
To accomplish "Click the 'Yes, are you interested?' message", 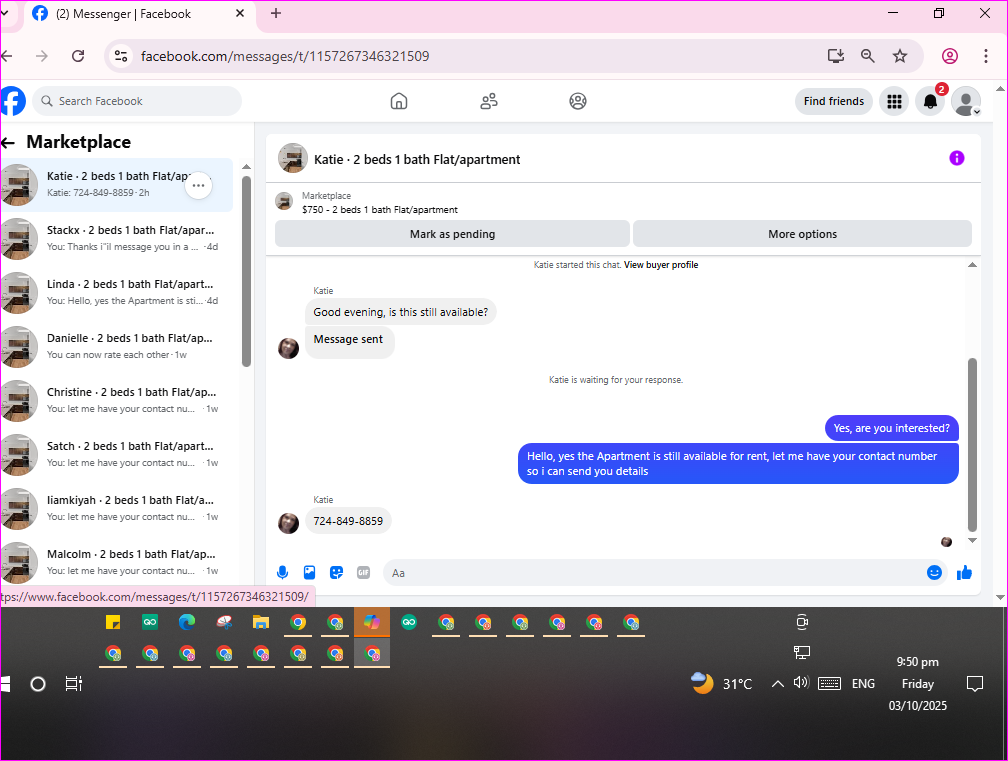I will tap(891, 428).
